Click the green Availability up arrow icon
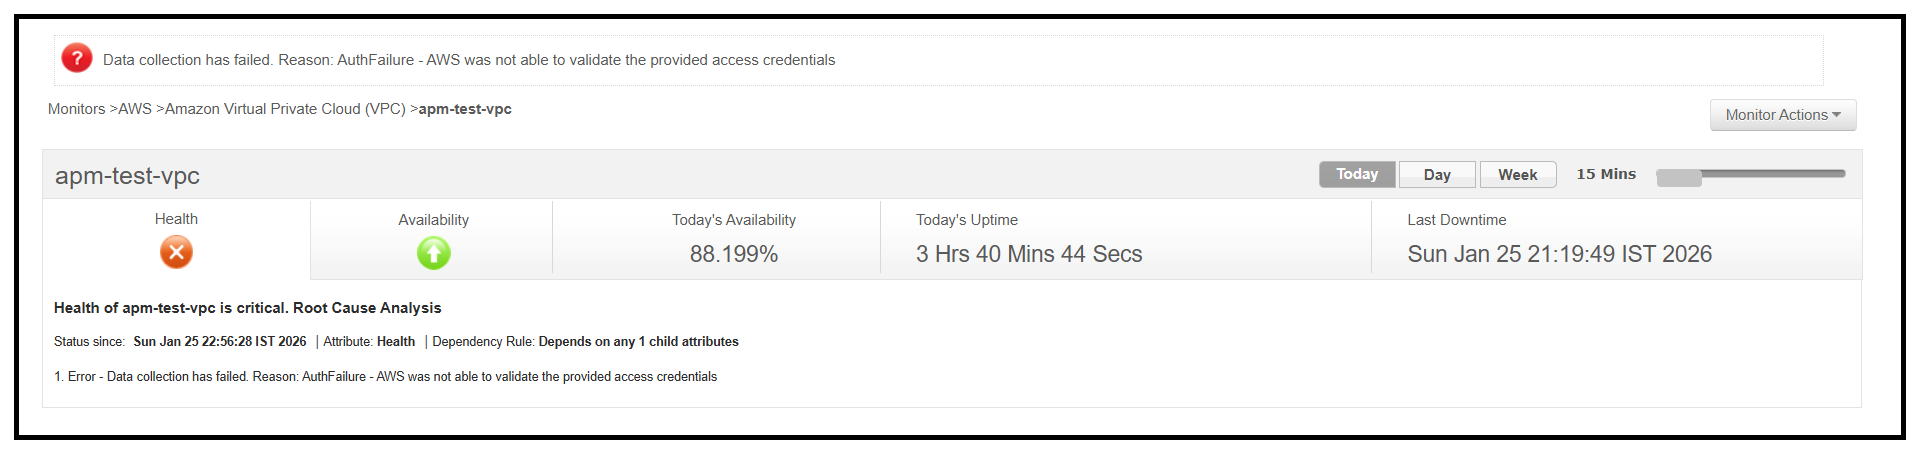1928x455 pixels. point(433,253)
